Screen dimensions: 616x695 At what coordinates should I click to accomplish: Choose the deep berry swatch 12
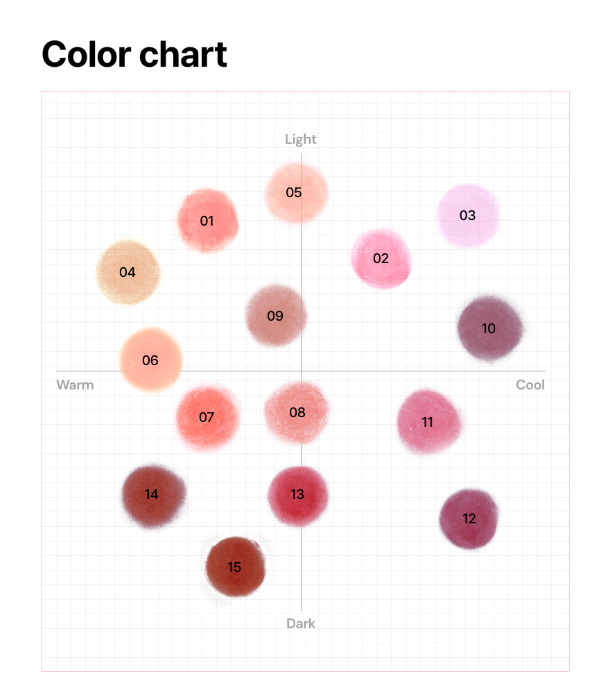click(469, 518)
